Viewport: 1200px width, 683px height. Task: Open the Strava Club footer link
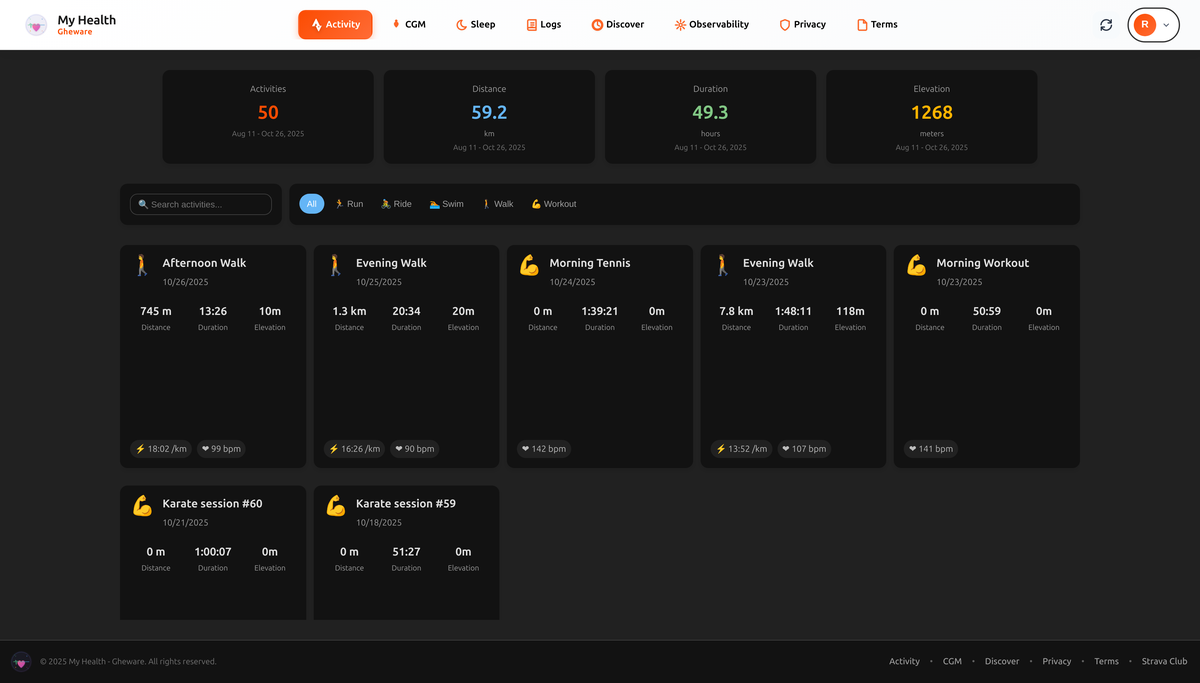click(x=1164, y=661)
